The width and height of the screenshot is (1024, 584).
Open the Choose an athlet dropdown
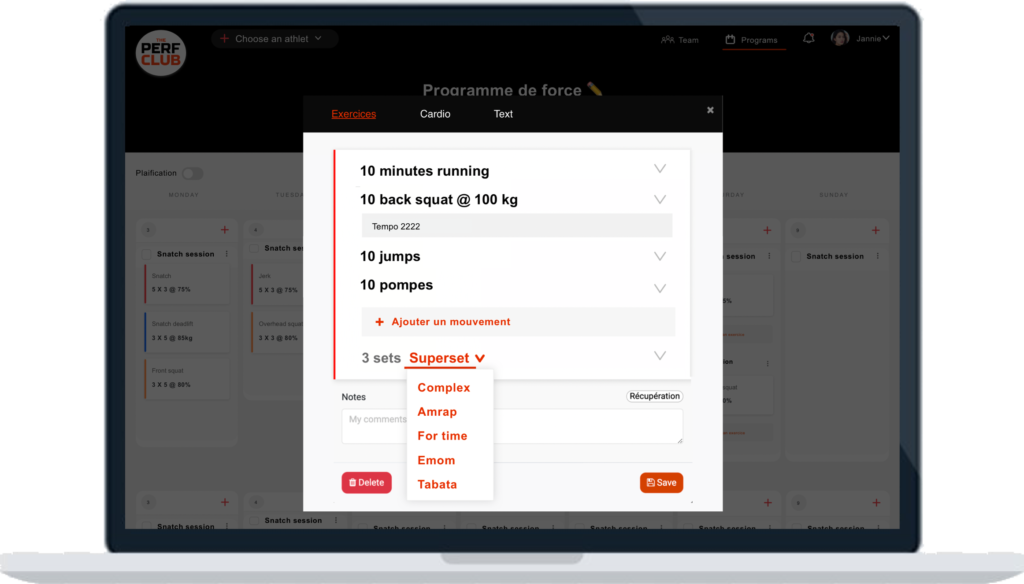pyautogui.click(x=274, y=39)
